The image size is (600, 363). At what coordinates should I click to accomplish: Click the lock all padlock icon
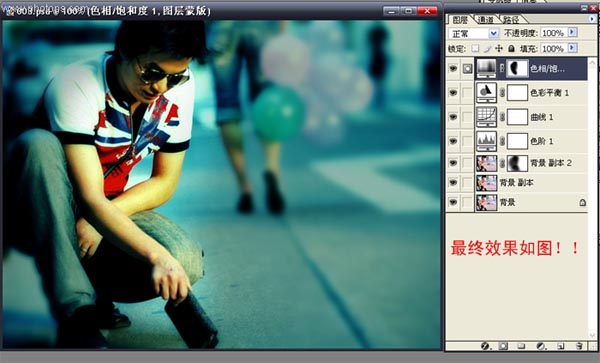511,49
